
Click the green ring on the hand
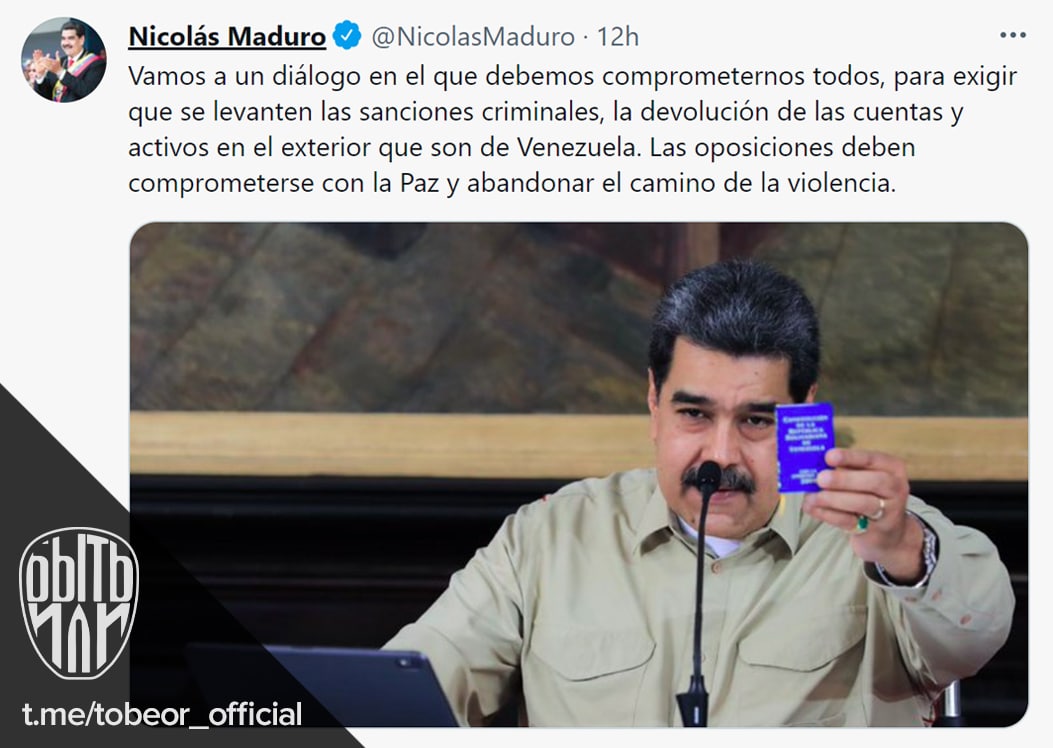(861, 522)
